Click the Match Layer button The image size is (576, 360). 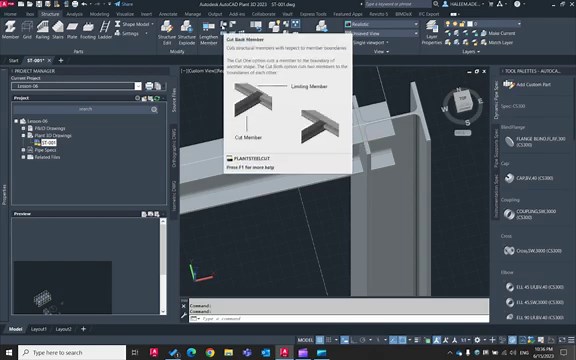pos(497,42)
